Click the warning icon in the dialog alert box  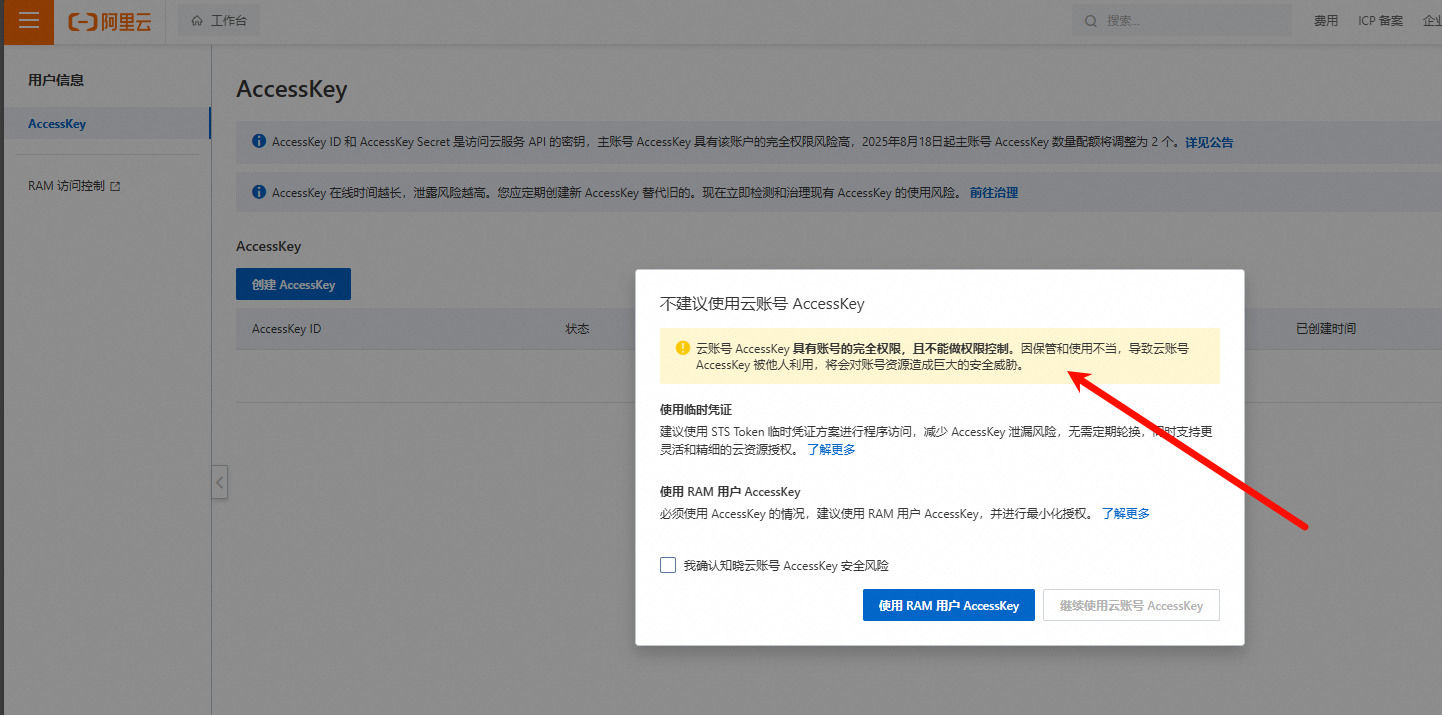(682, 348)
